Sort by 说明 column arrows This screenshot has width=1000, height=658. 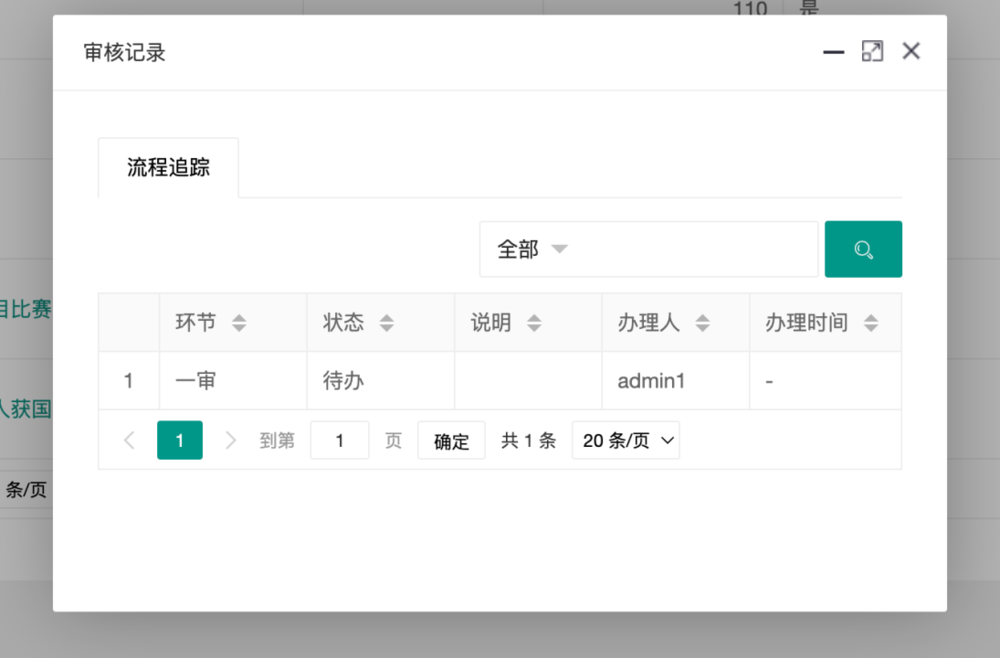[534, 323]
